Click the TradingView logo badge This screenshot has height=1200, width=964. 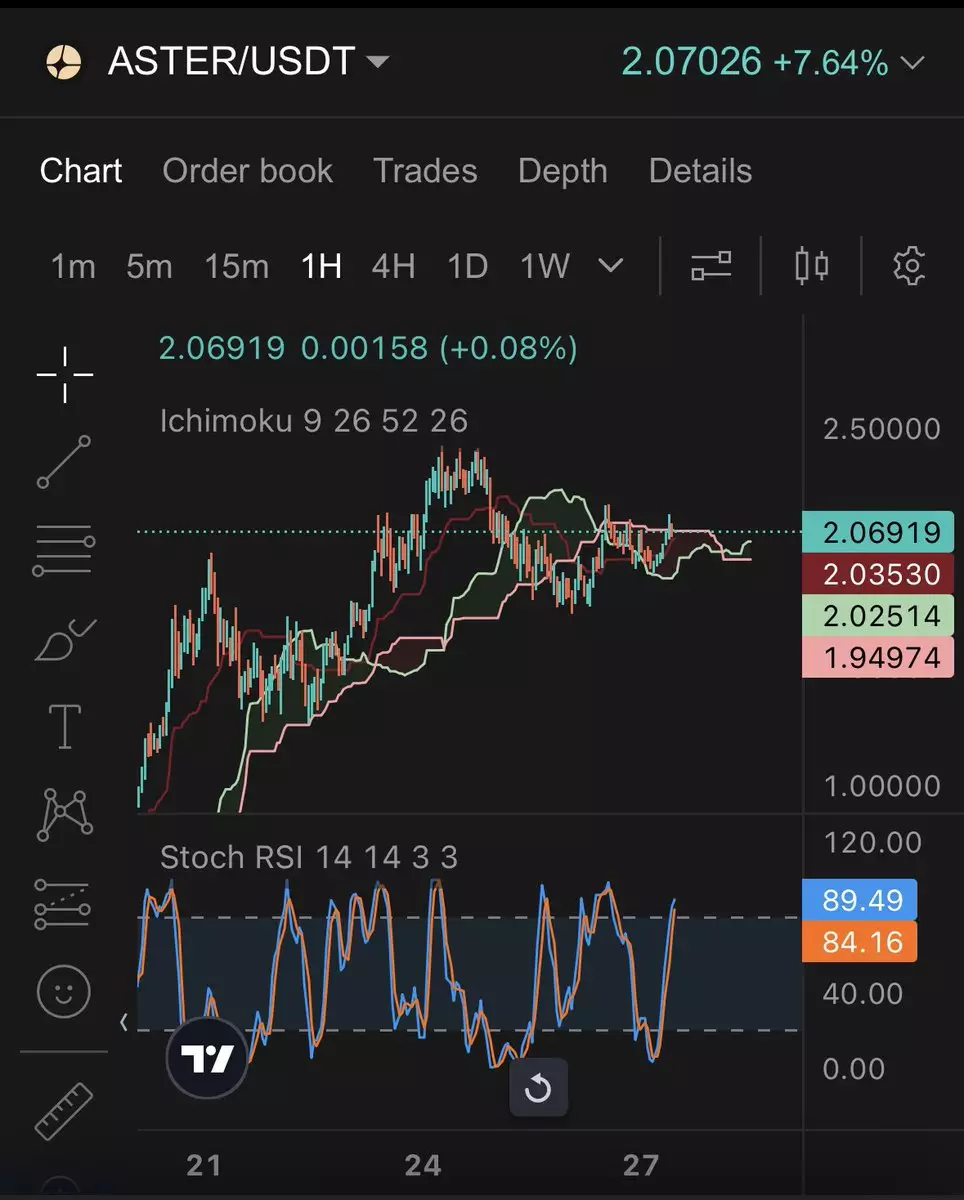207,1058
